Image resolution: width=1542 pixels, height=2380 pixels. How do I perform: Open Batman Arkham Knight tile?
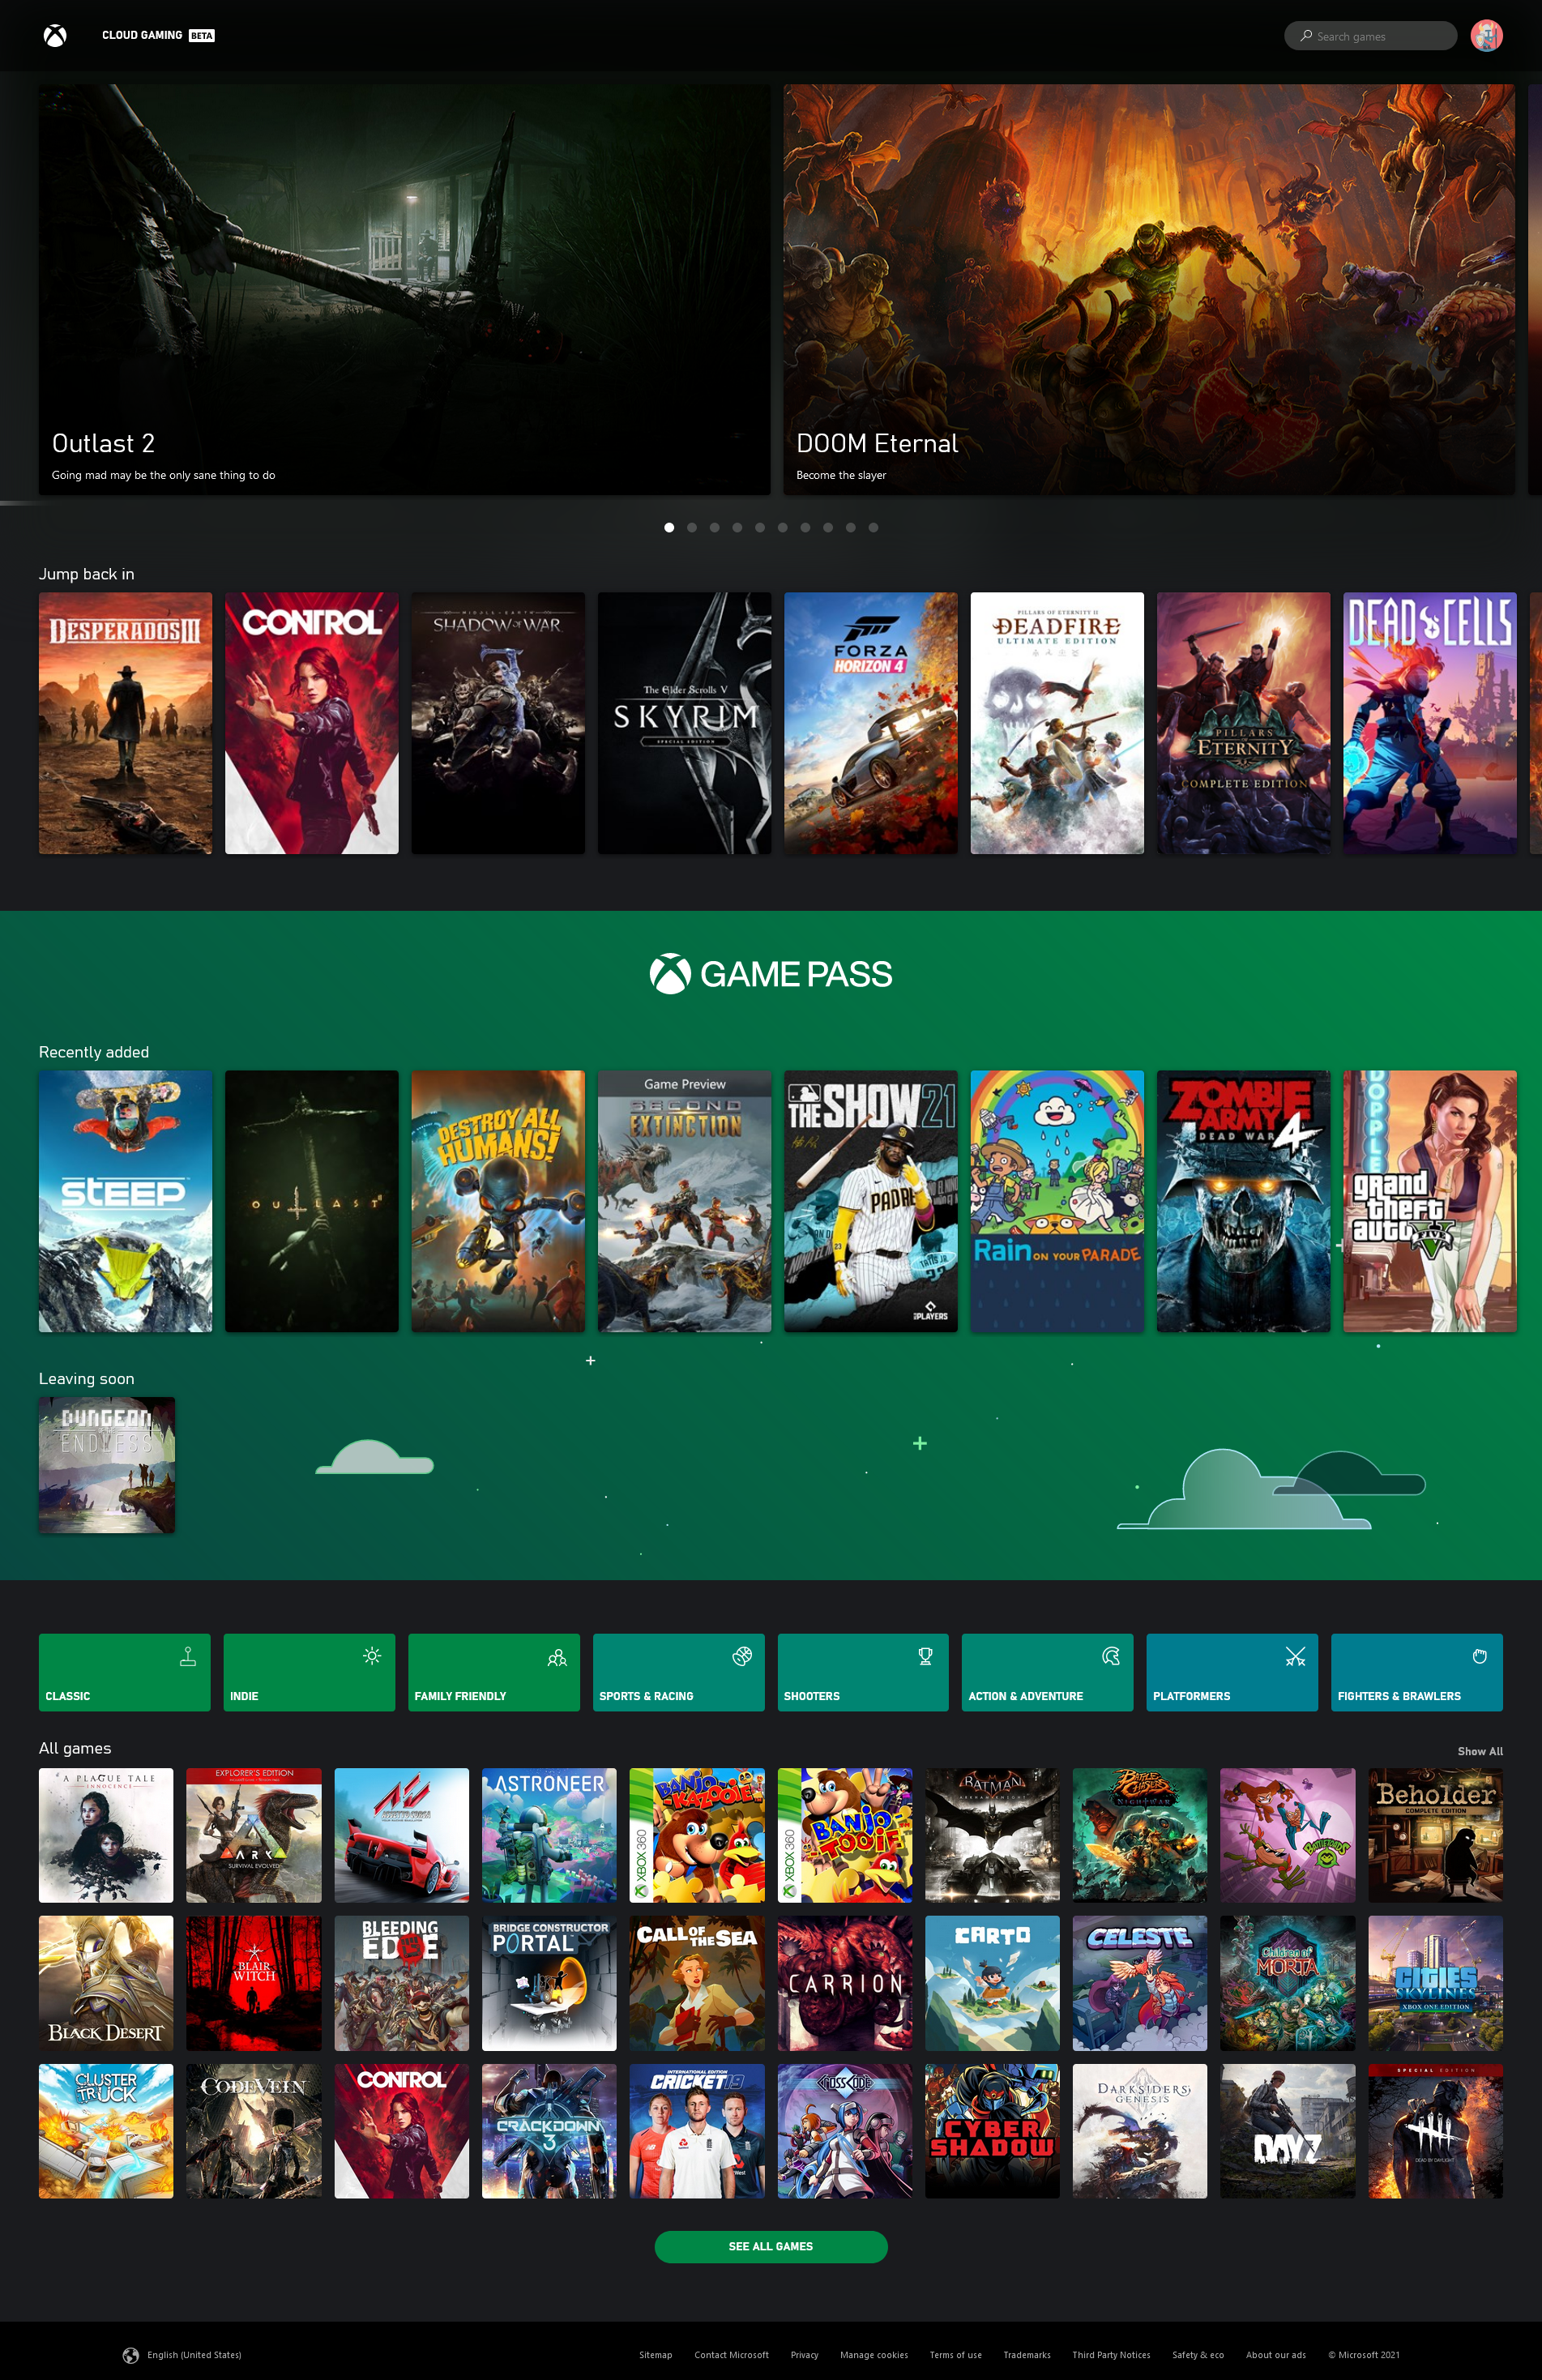point(992,1835)
